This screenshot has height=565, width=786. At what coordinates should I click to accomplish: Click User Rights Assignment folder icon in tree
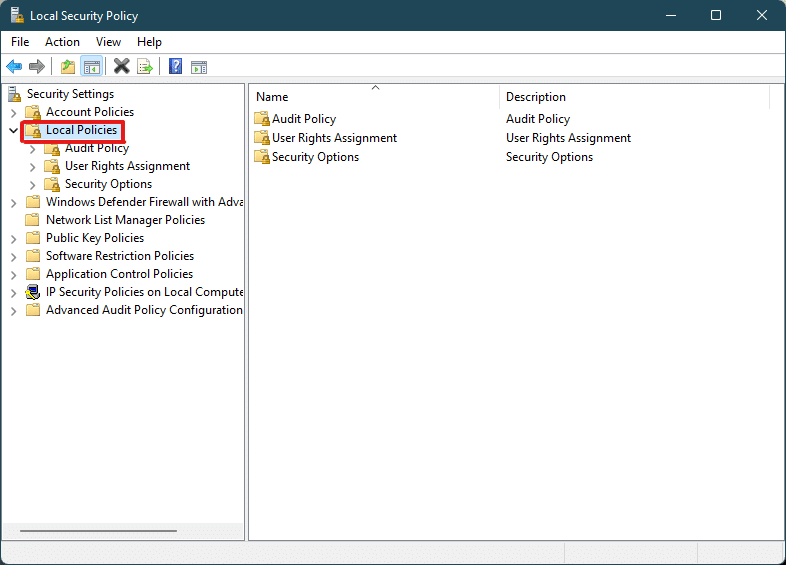[x=52, y=166]
